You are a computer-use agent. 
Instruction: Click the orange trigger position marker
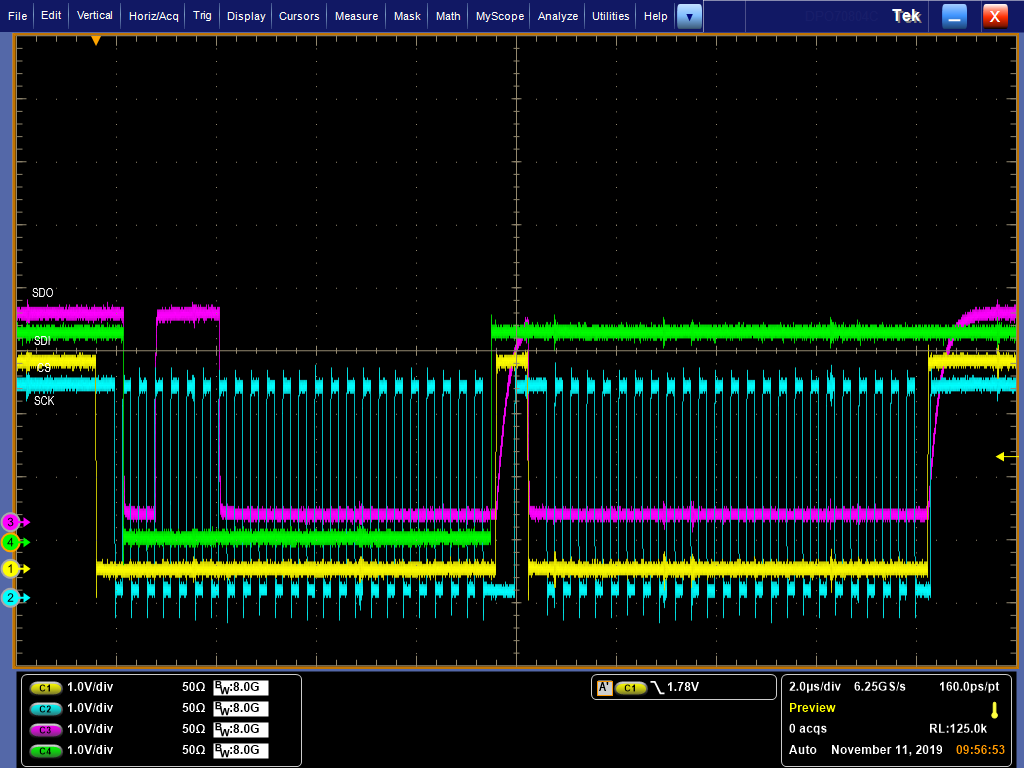pos(96,40)
